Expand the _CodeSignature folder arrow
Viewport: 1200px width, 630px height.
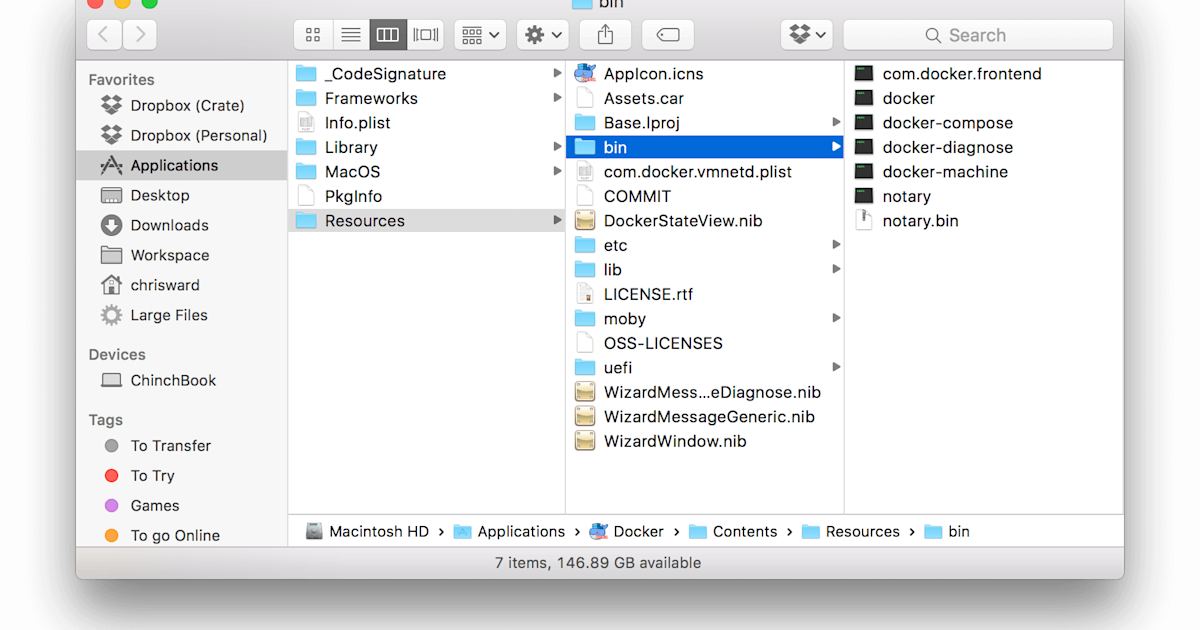557,74
